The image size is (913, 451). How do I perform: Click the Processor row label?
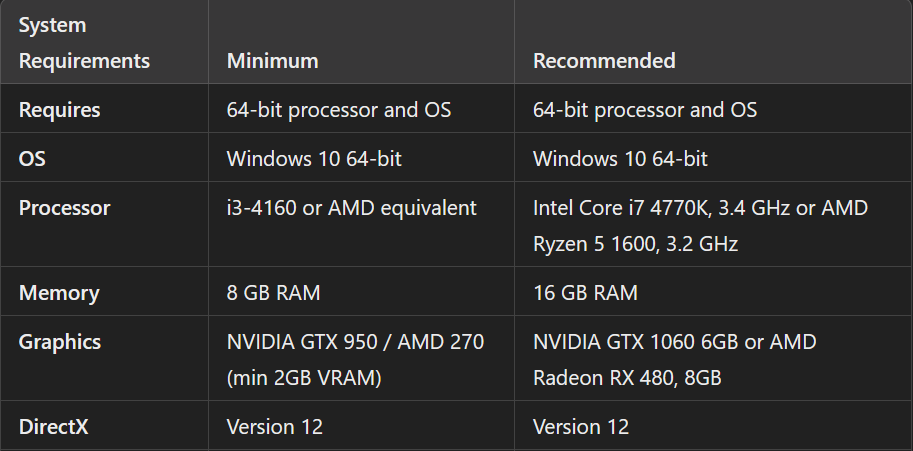[64, 208]
